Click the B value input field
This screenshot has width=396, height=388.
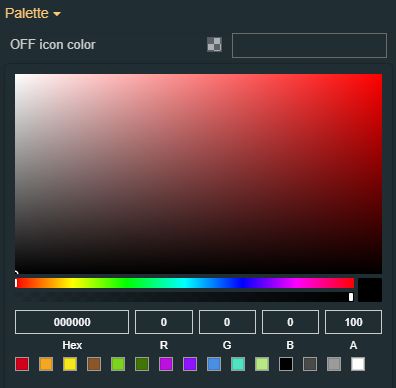point(290,322)
